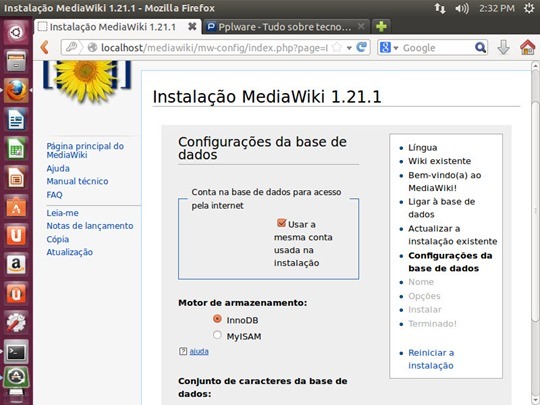Image resolution: width=540 pixels, height=405 pixels.
Task: Select the InnoDB storage engine option
Action: pos(217,319)
